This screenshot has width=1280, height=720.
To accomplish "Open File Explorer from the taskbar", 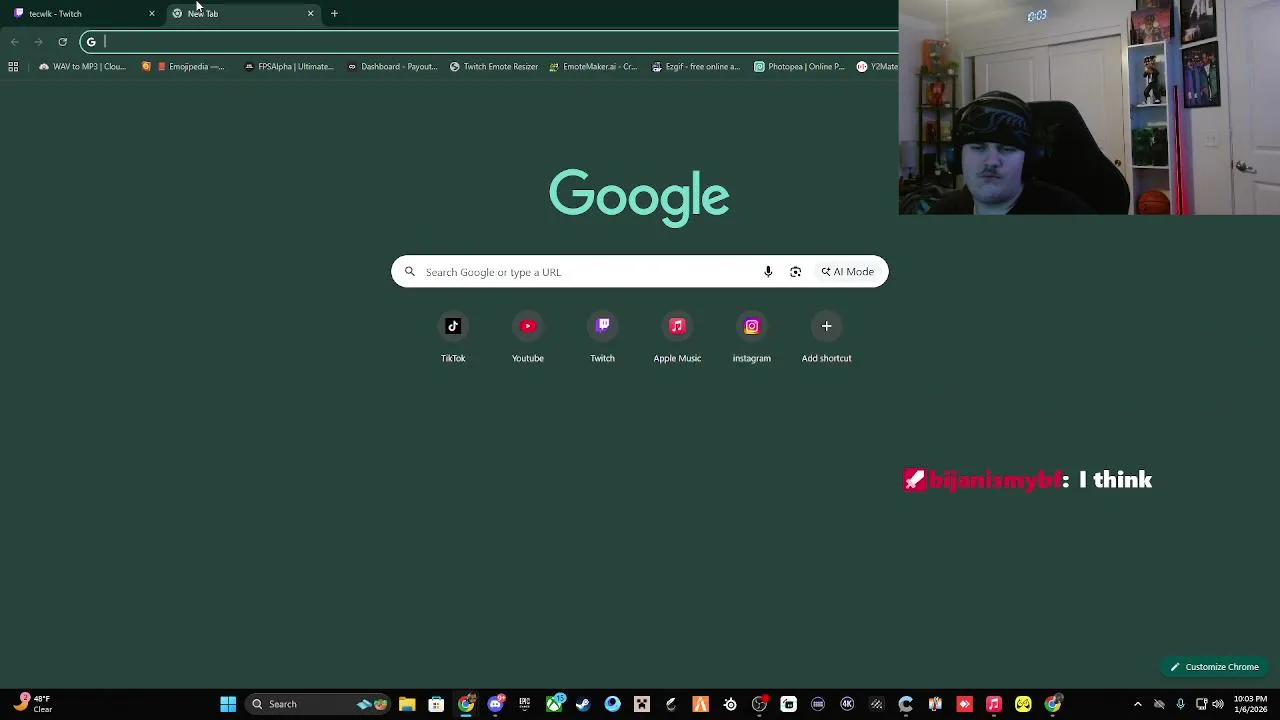I will click(407, 704).
